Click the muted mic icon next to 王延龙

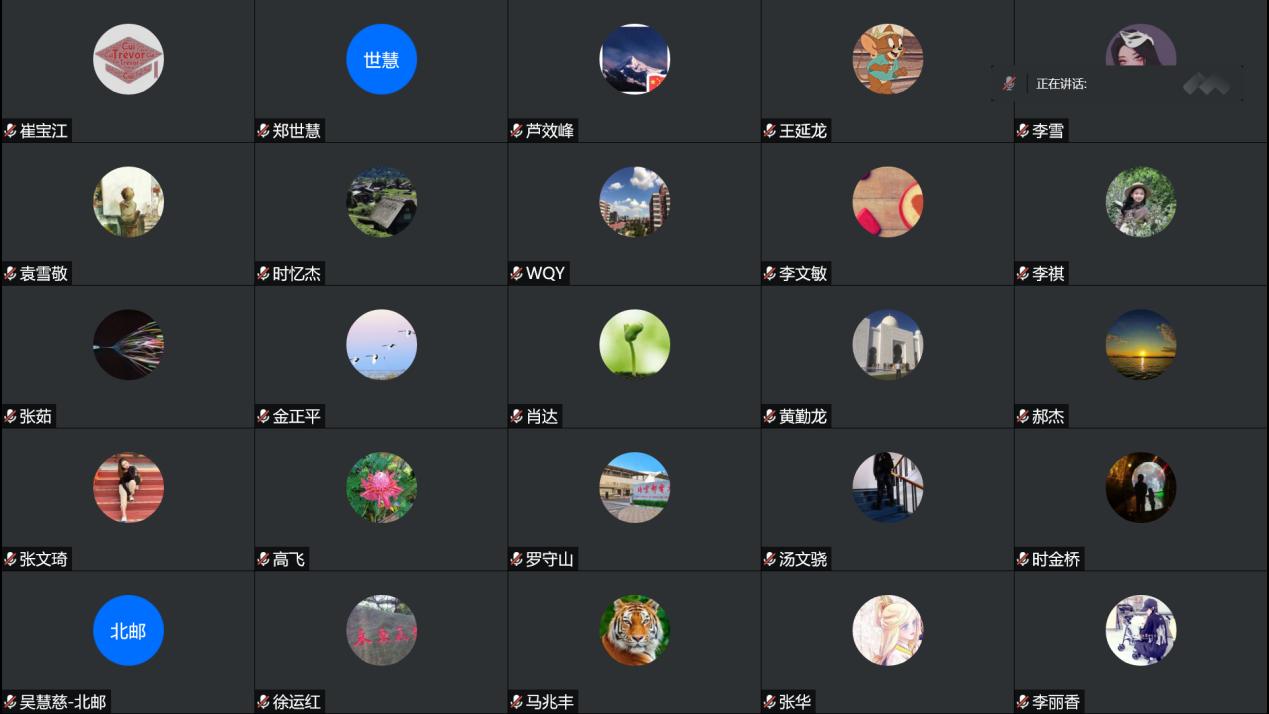[x=770, y=131]
